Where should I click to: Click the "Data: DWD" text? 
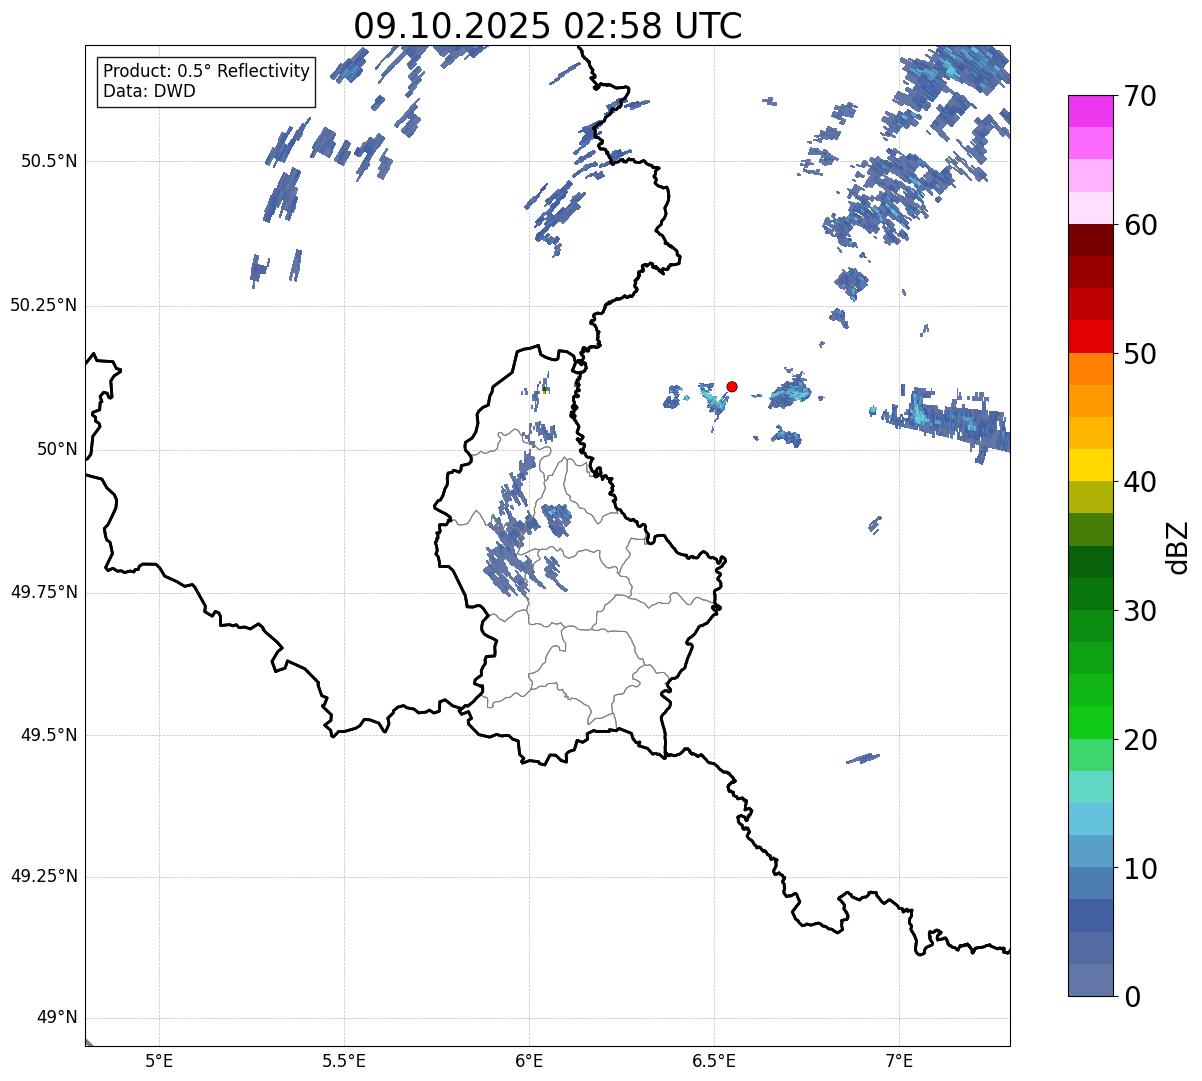click(149, 91)
